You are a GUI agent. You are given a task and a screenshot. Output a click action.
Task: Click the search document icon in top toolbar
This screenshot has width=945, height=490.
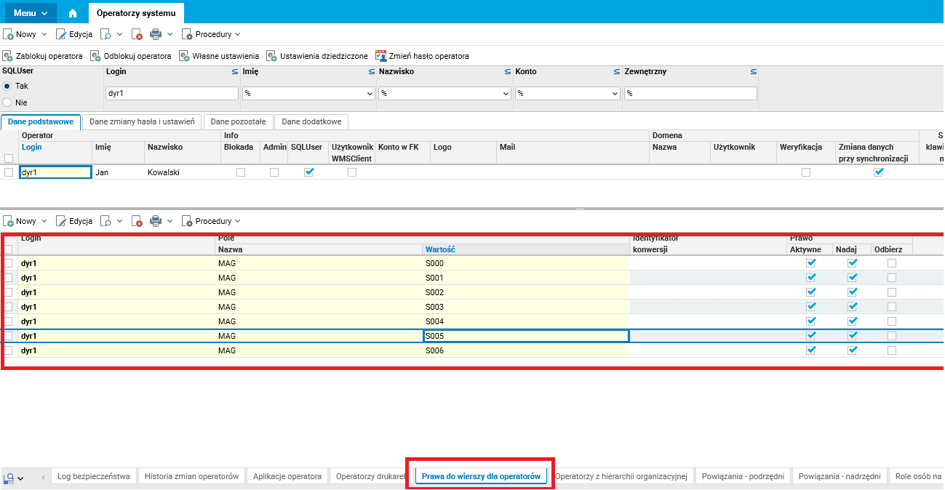tap(106, 34)
